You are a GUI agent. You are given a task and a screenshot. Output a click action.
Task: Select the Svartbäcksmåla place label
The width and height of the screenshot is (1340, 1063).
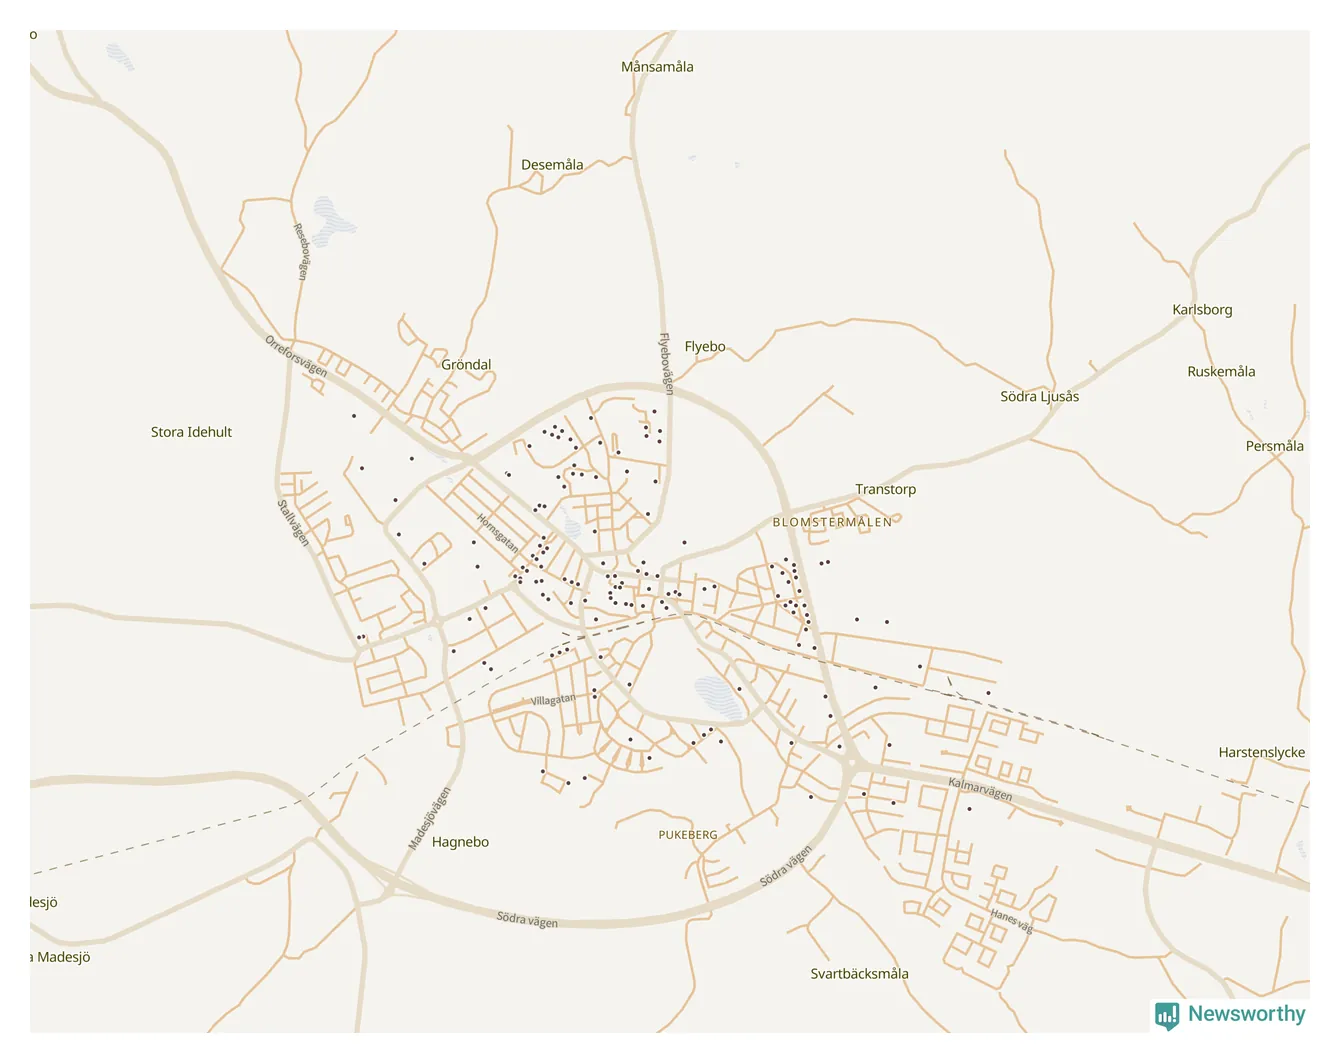859,974
